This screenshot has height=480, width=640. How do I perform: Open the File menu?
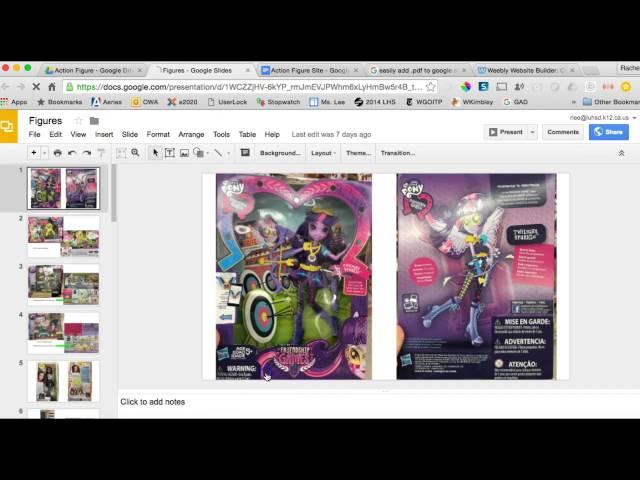[34, 134]
